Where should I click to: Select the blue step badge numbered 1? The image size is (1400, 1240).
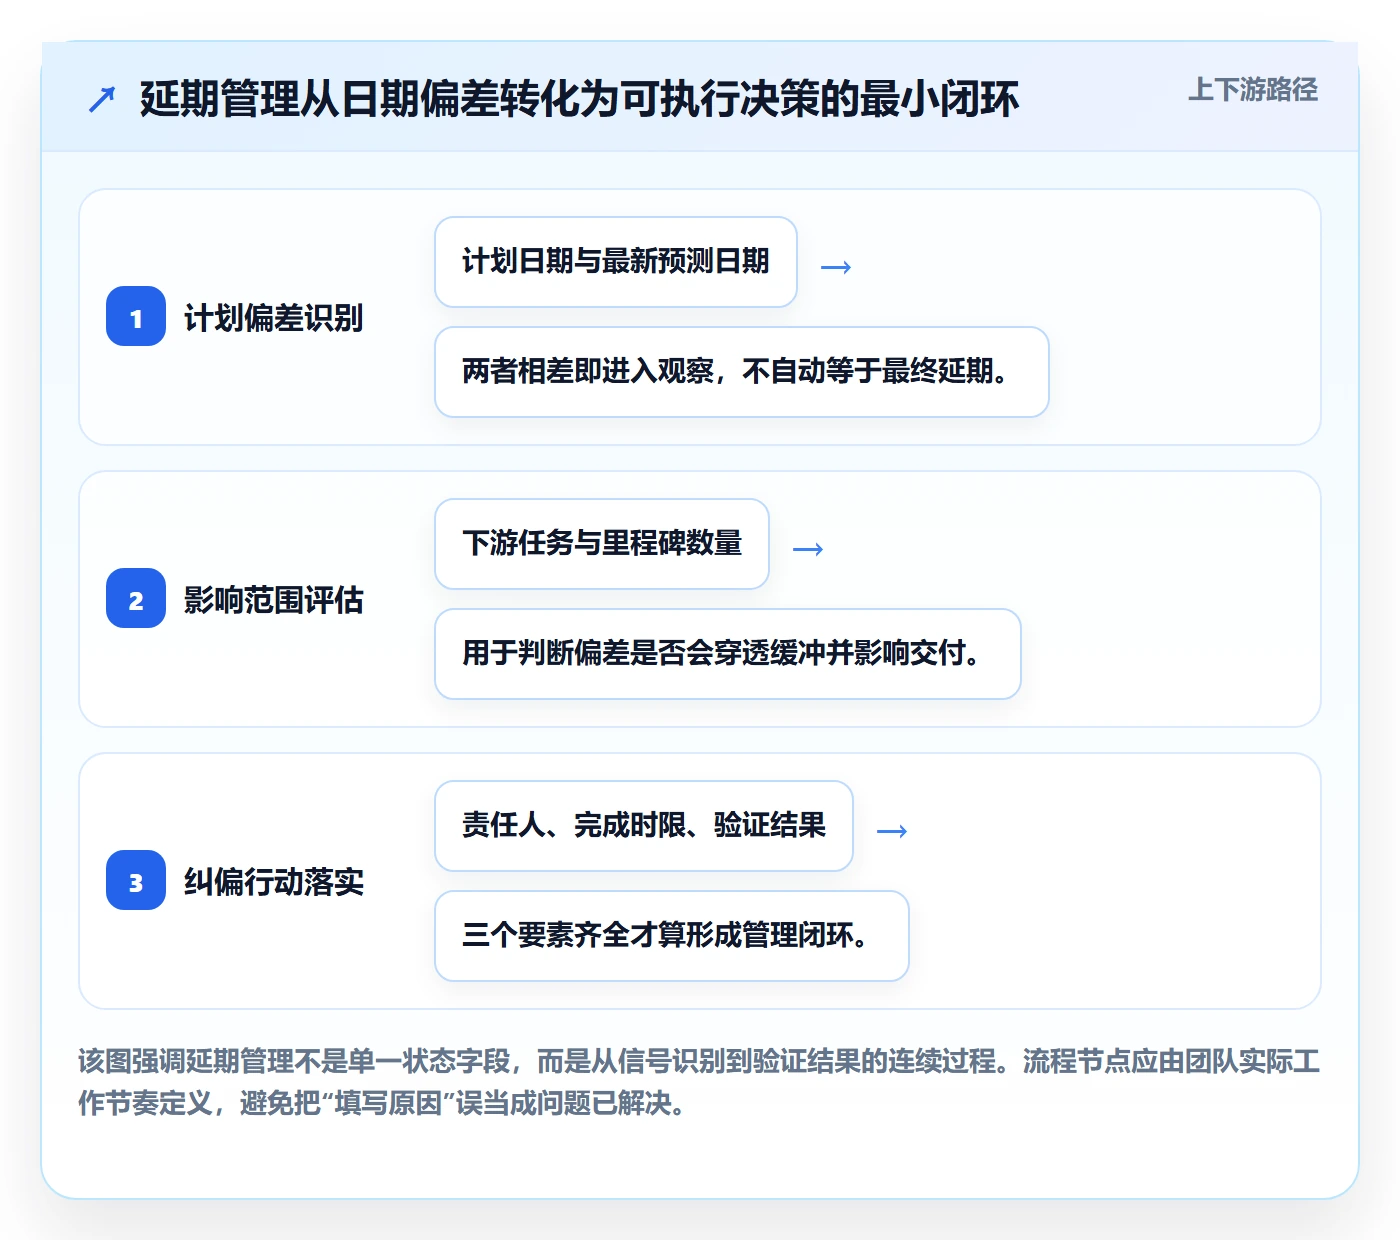(x=136, y=317)
